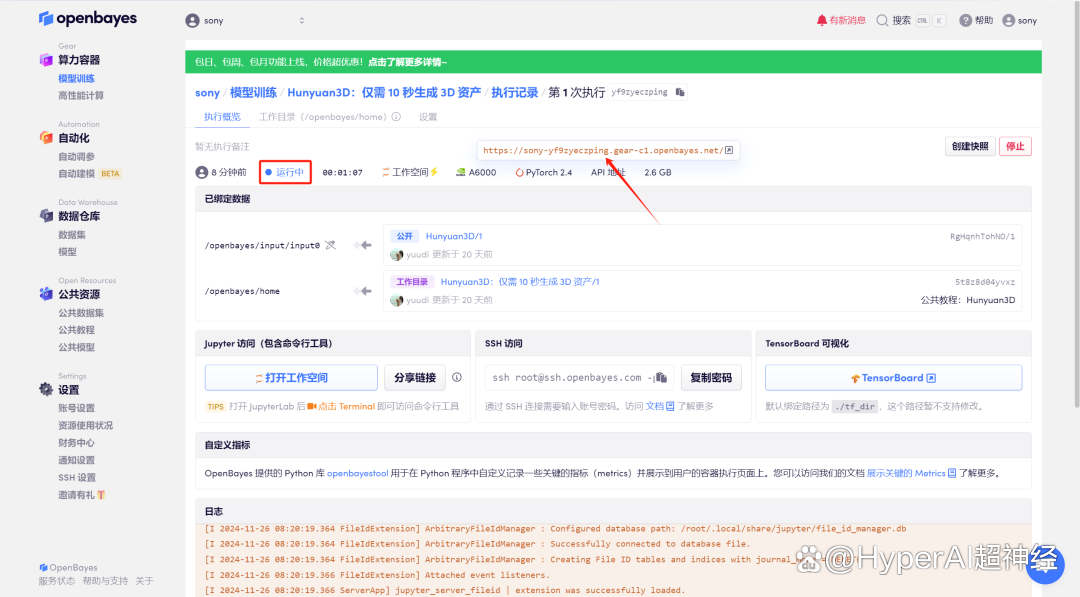1080x597 pixels.
Task: Open the TensorBoard button
Action: (x=893, y=377)
